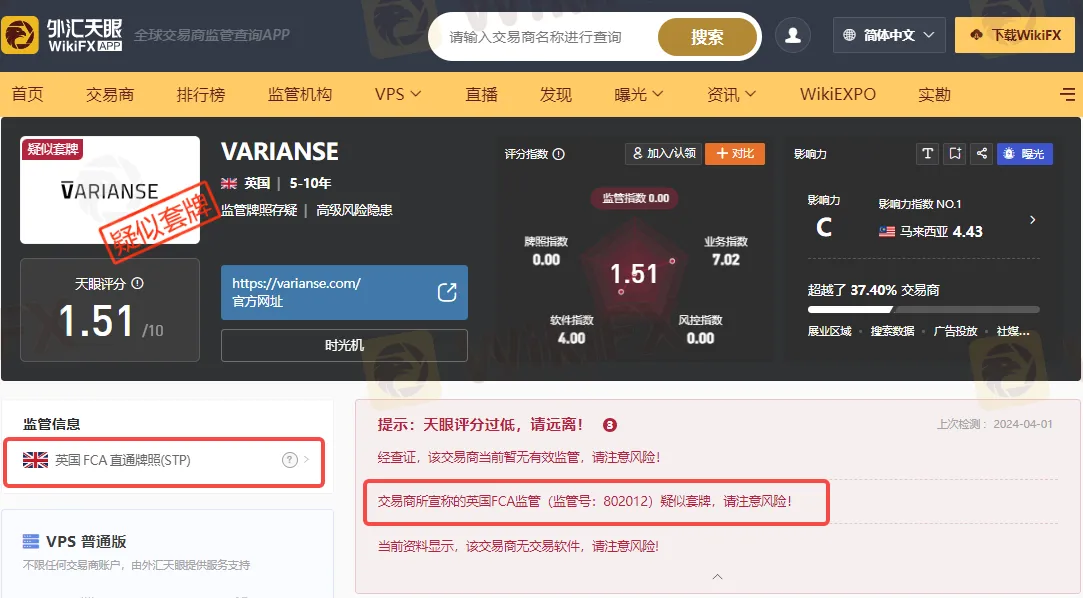Viewport: 1083px width, 598px height.
Task: Click the red warning count badge 3
Action: point(609,425)
